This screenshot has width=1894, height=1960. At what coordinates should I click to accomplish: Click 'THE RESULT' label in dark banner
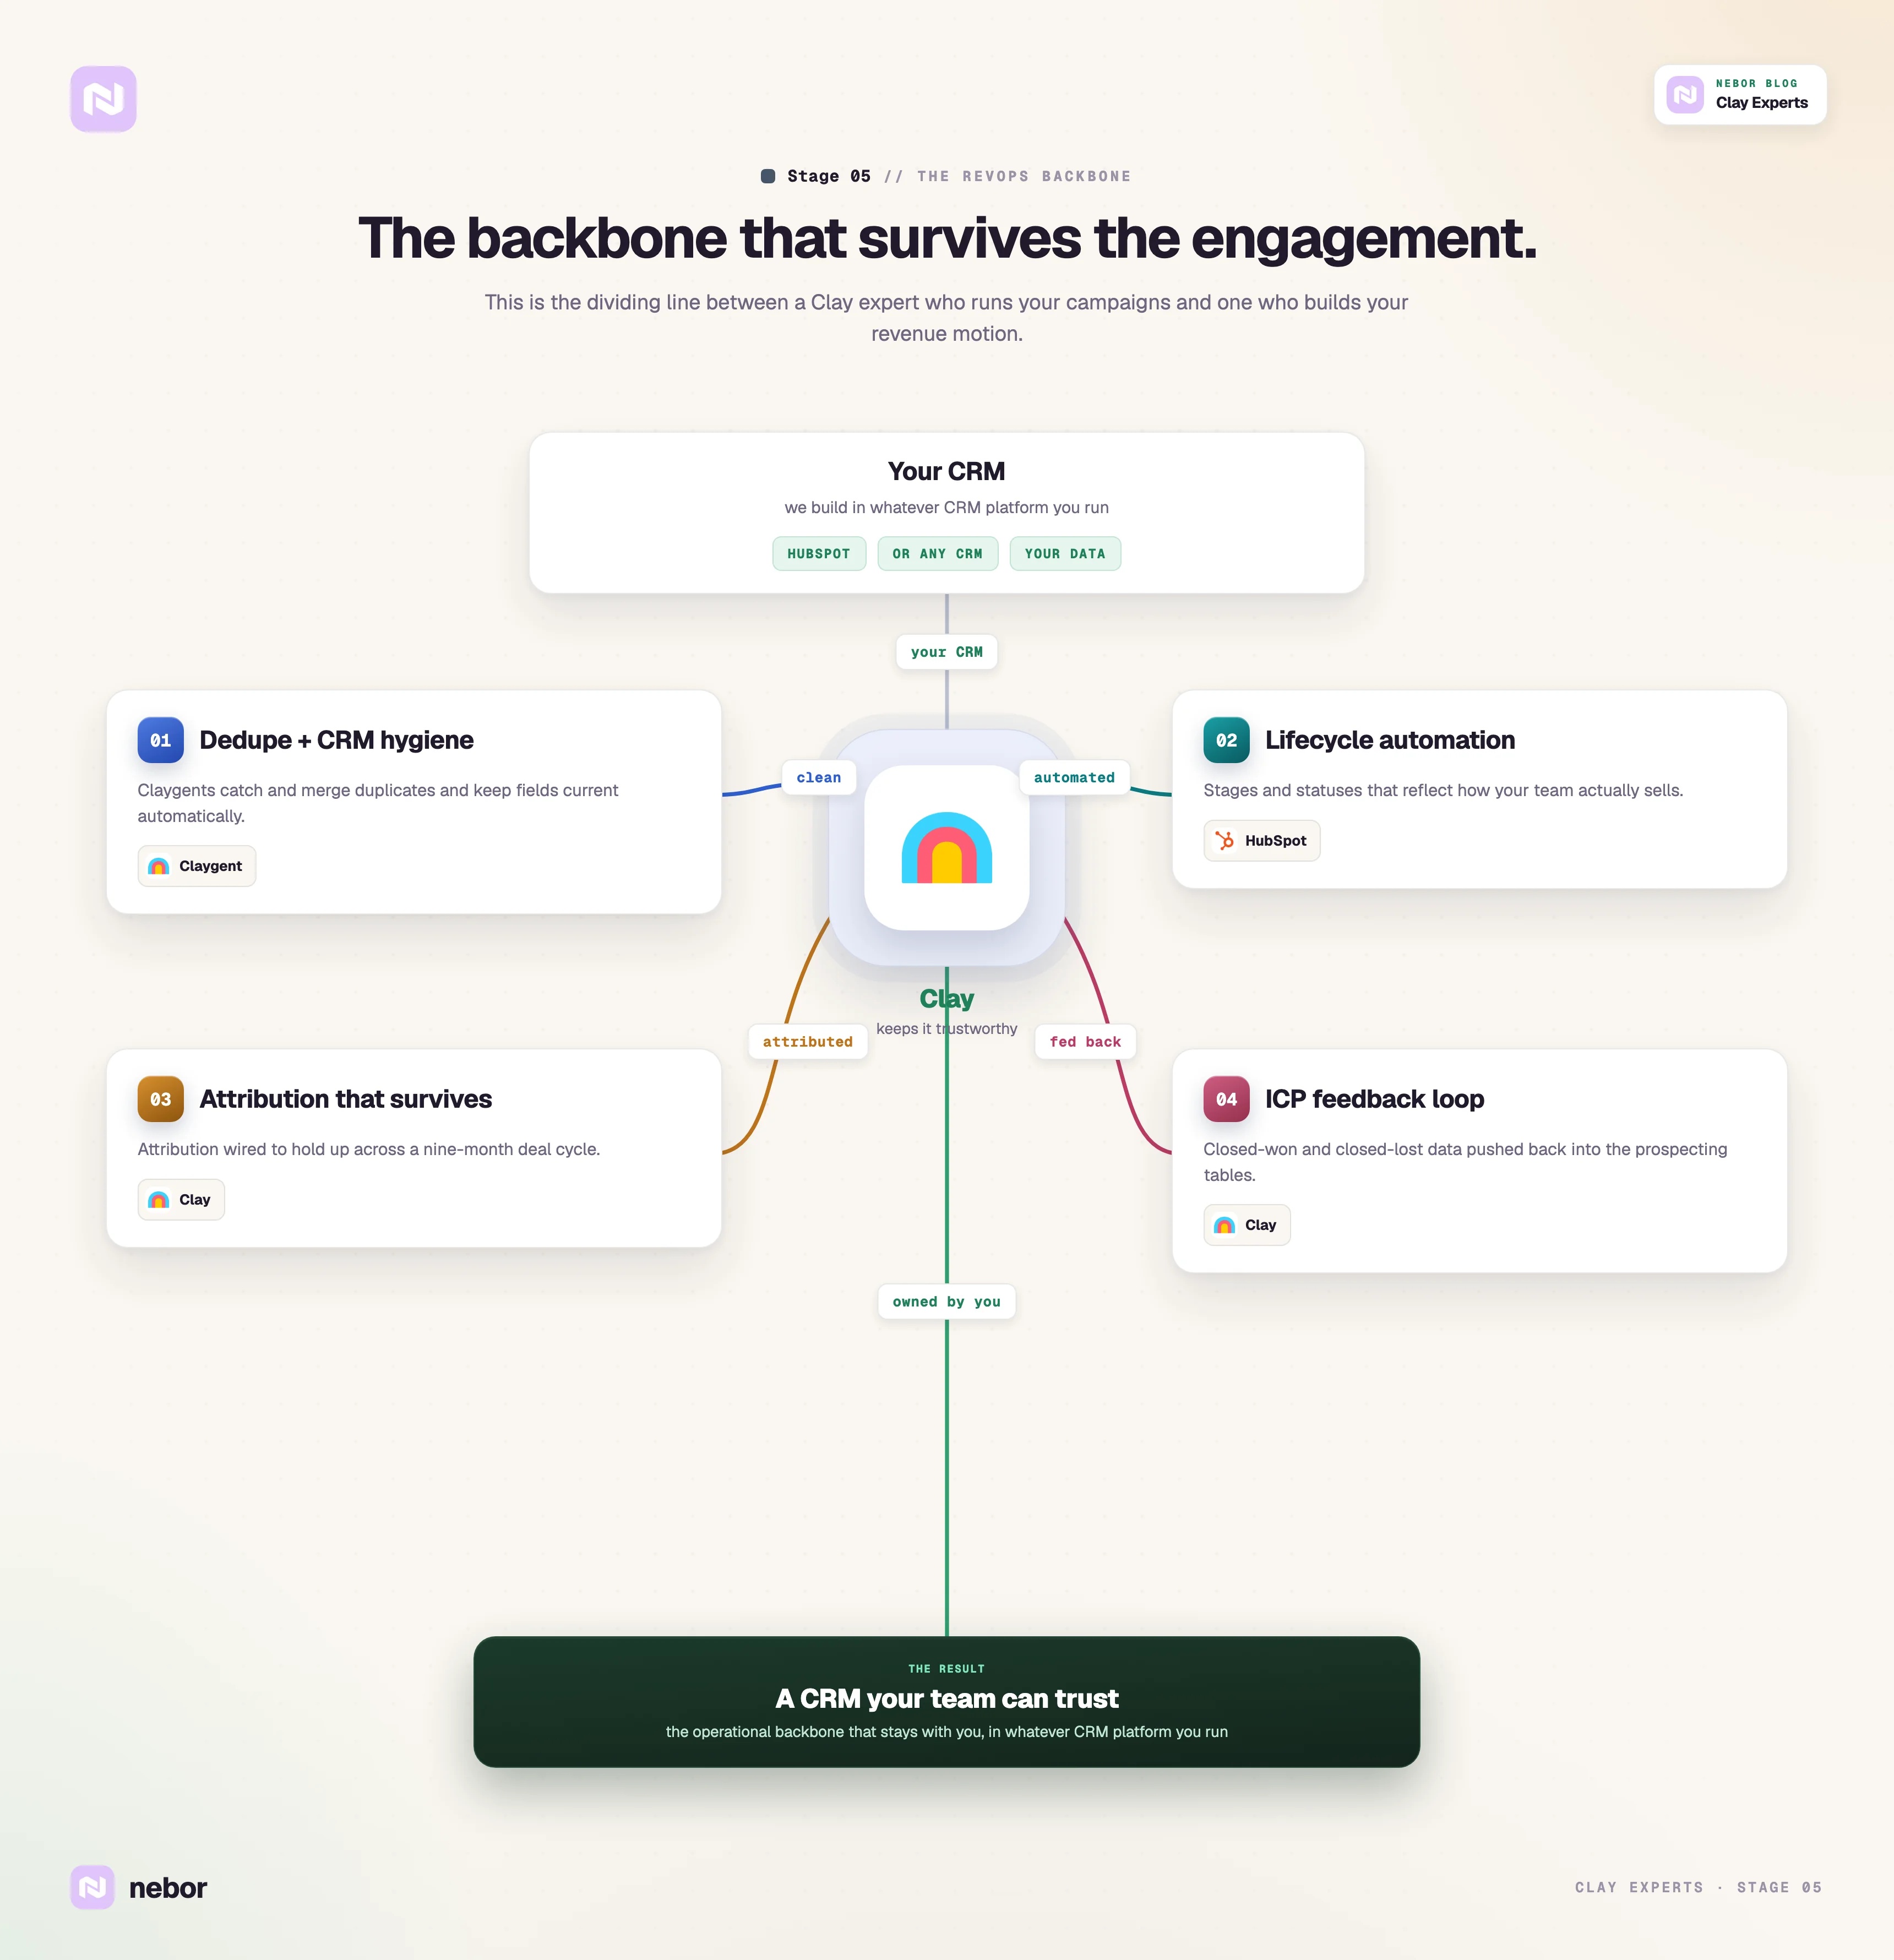pos(946,1668)
